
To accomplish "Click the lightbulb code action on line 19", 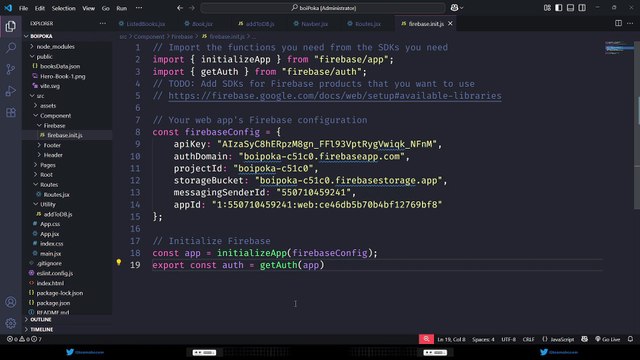I will tap(119, 262).
